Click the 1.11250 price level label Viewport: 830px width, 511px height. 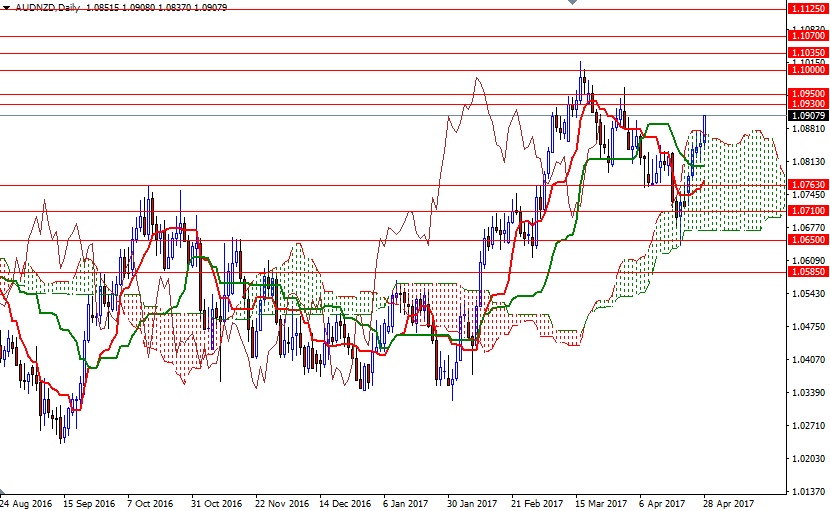(x=807, y=9)
